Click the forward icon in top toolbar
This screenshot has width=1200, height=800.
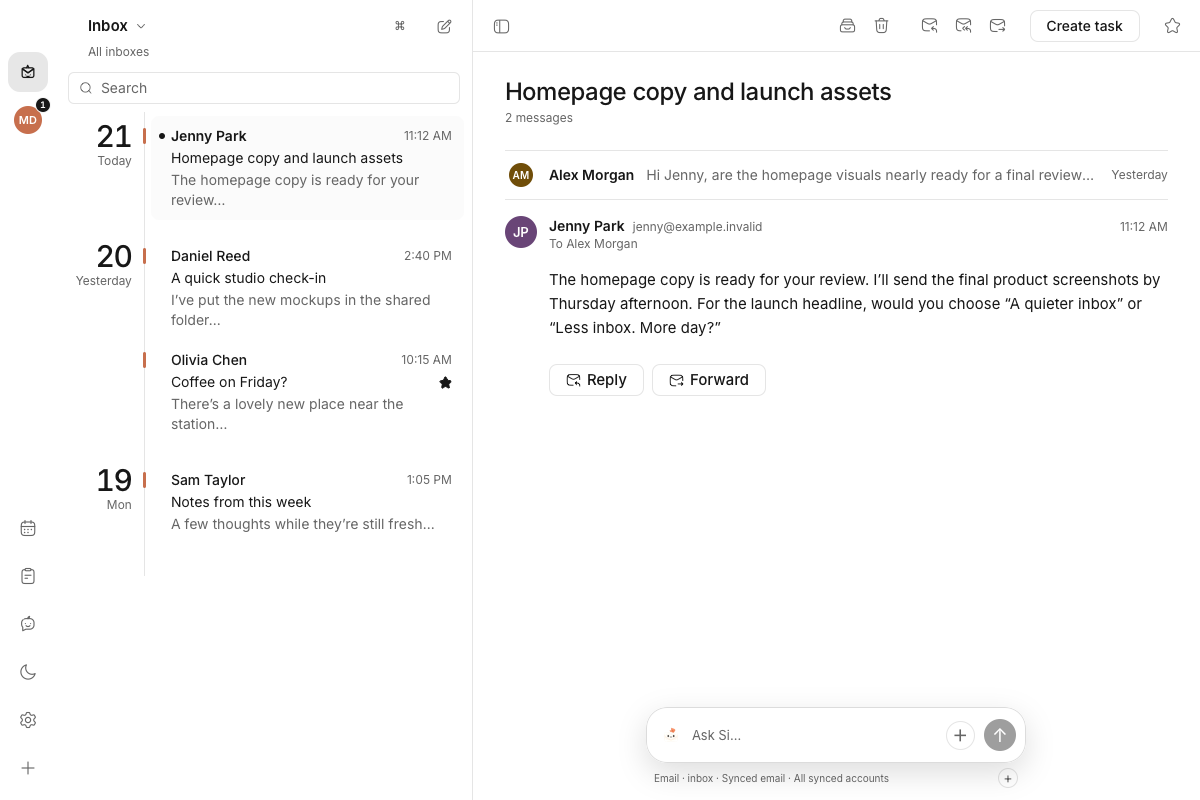tap(997, 26)
